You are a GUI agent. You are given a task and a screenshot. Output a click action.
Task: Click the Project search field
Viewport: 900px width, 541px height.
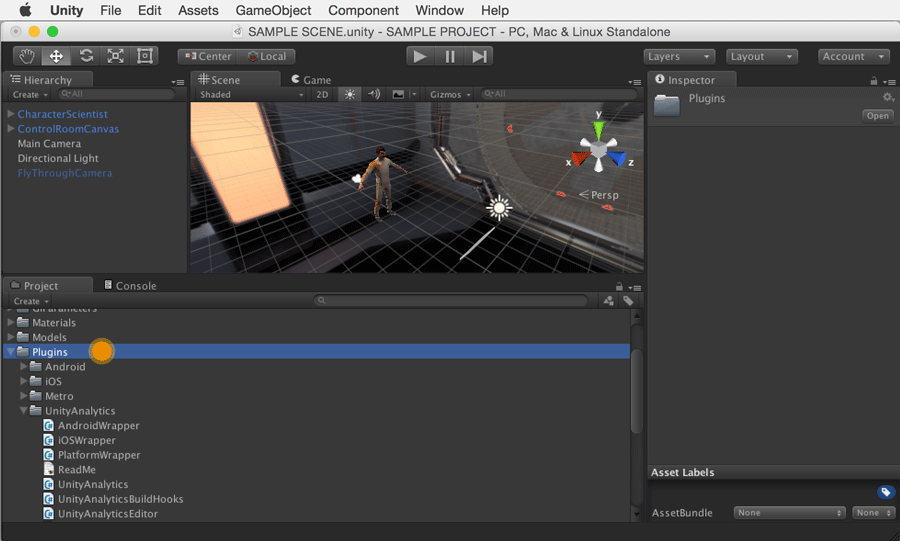pos(452,301)
